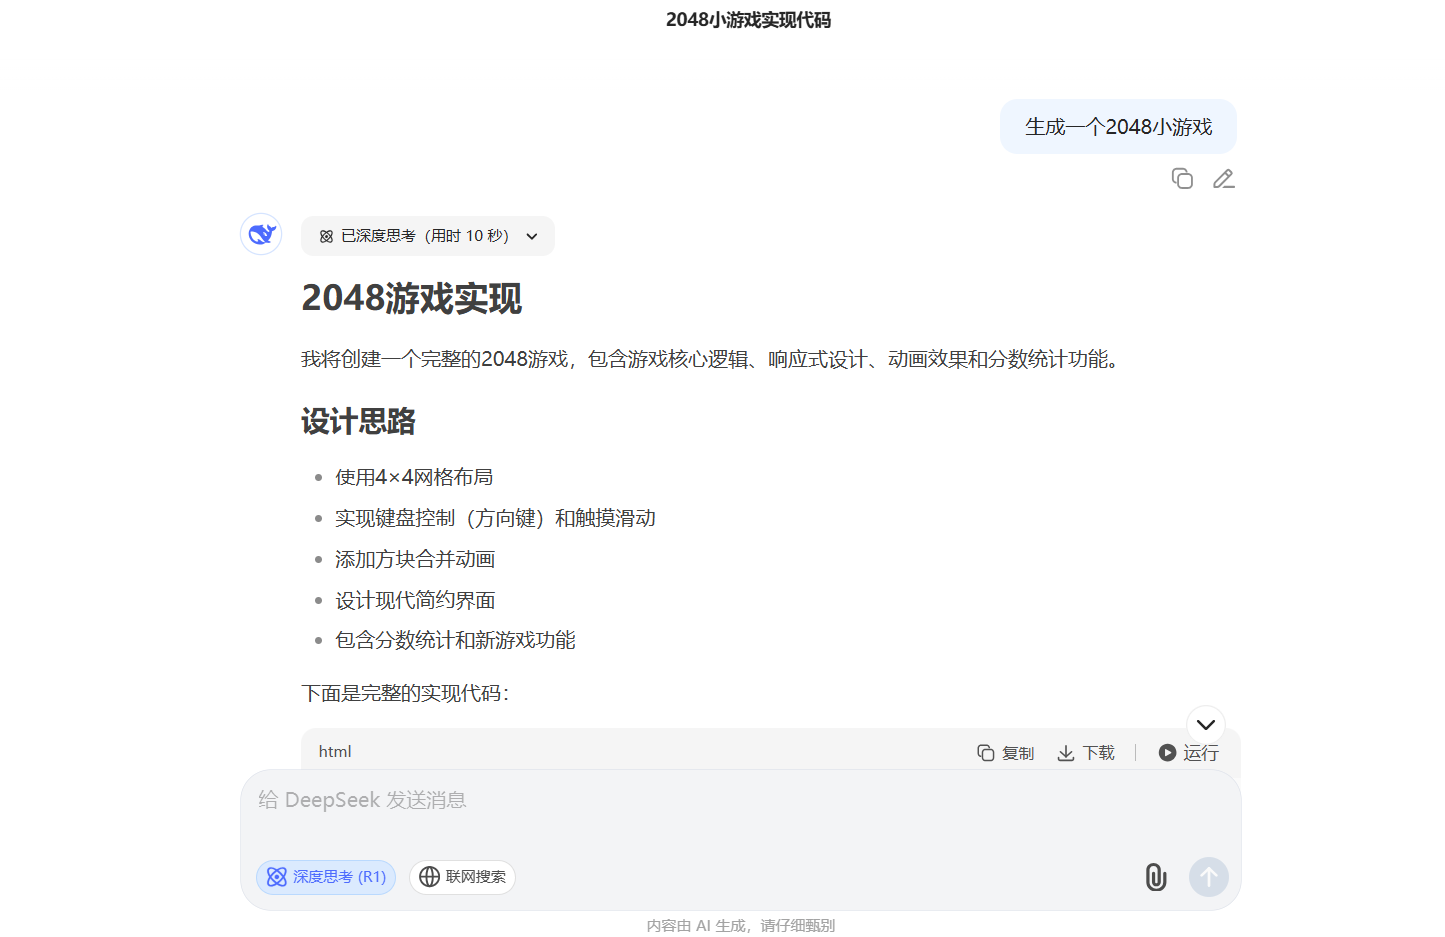Click the bullet 设计现代简约界面
This screenshot has width=1445, height=937.
point(415,600)
